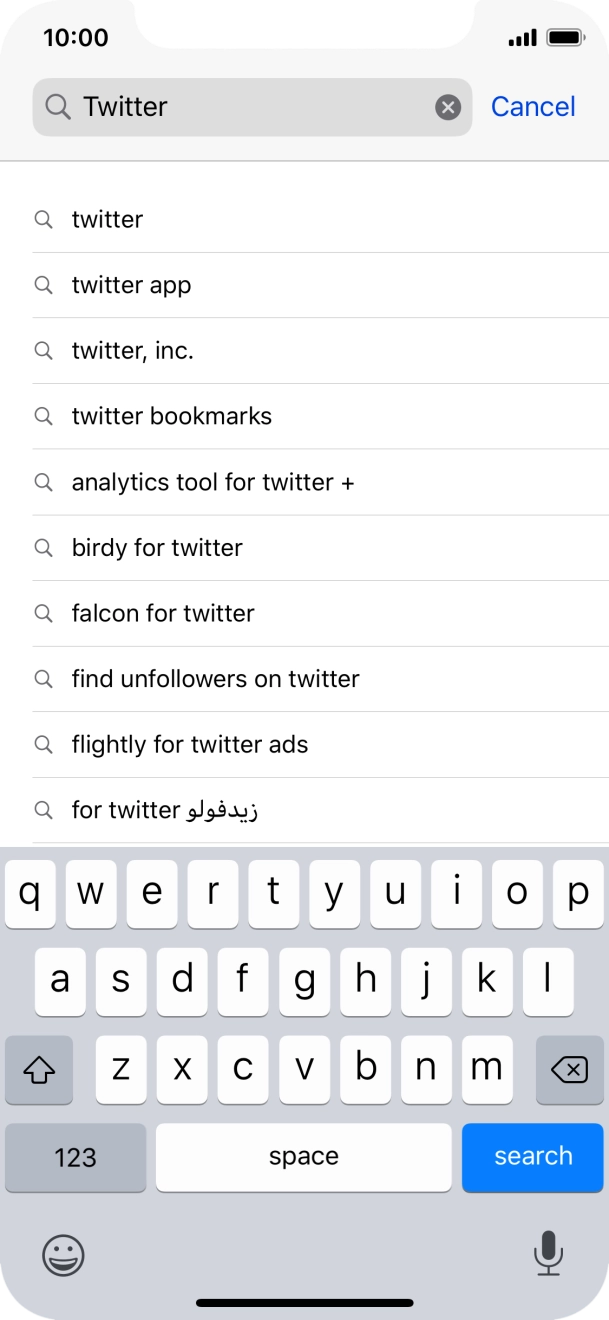The image size is (609, 1320).
Task: Open the emoji keyboard
Action: tap(62, 1256)
